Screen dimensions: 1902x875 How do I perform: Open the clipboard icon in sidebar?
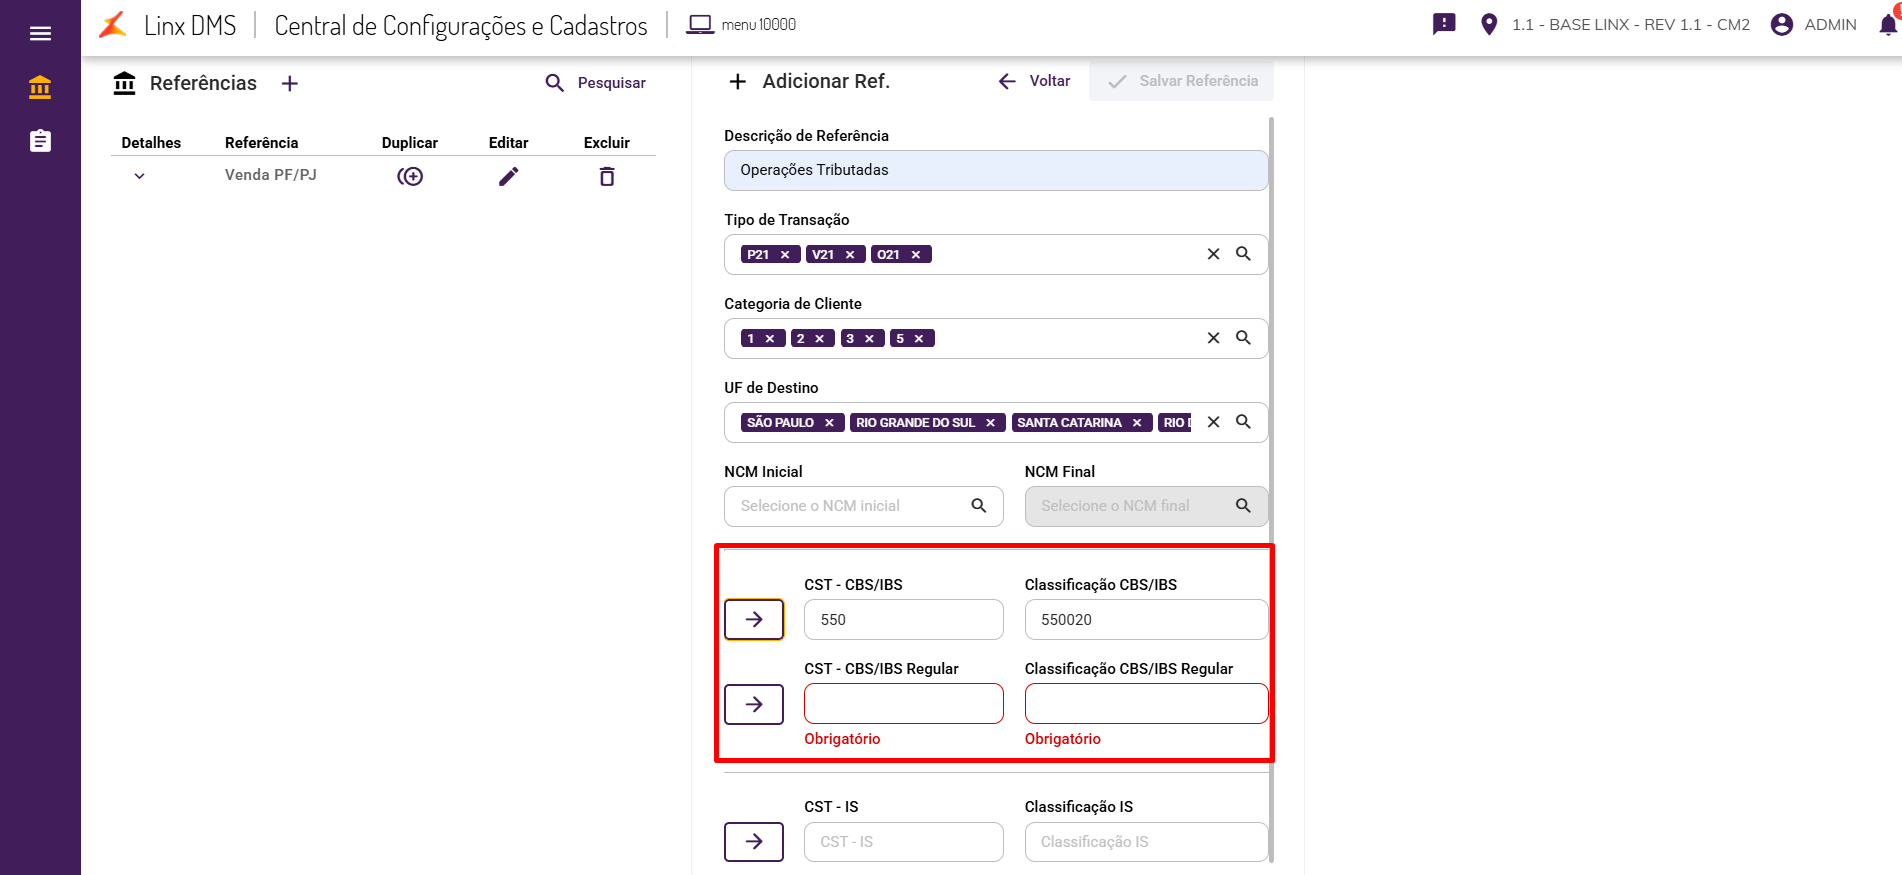pyautogui.click(x=40, y=141)
